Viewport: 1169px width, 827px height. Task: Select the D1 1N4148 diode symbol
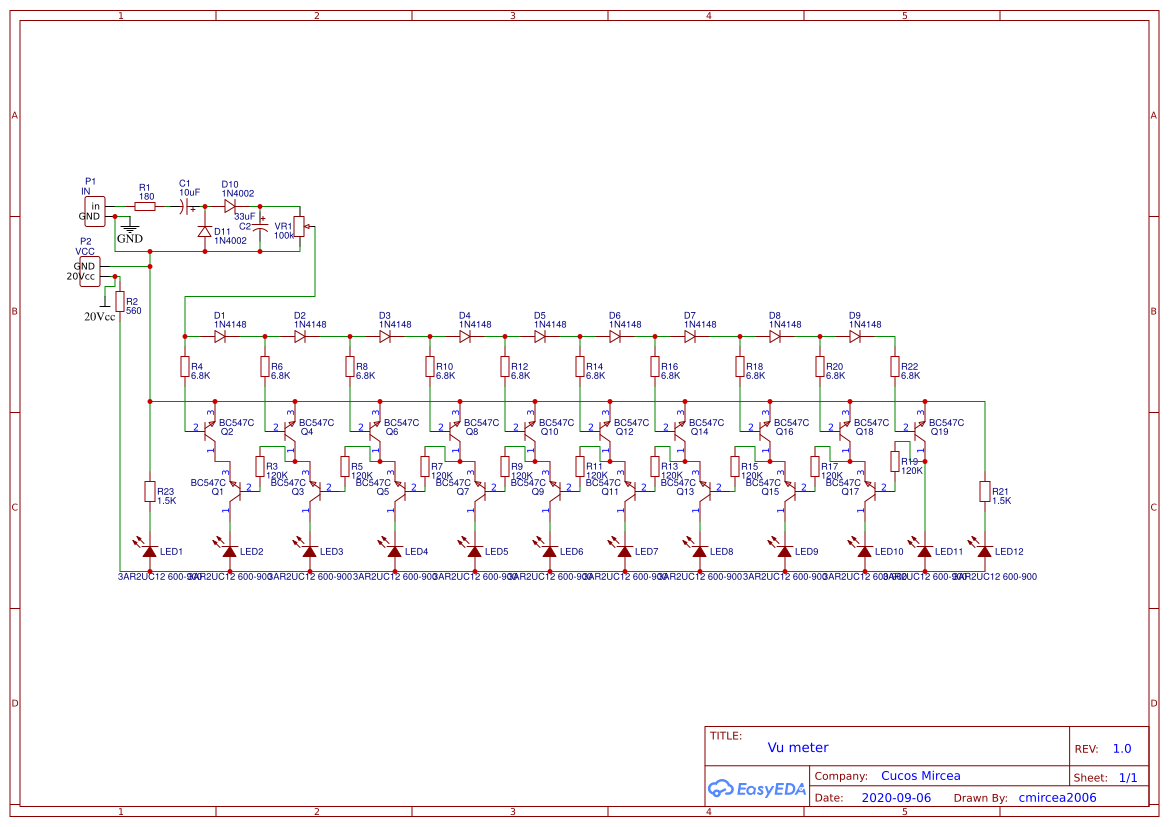point(220,337)
